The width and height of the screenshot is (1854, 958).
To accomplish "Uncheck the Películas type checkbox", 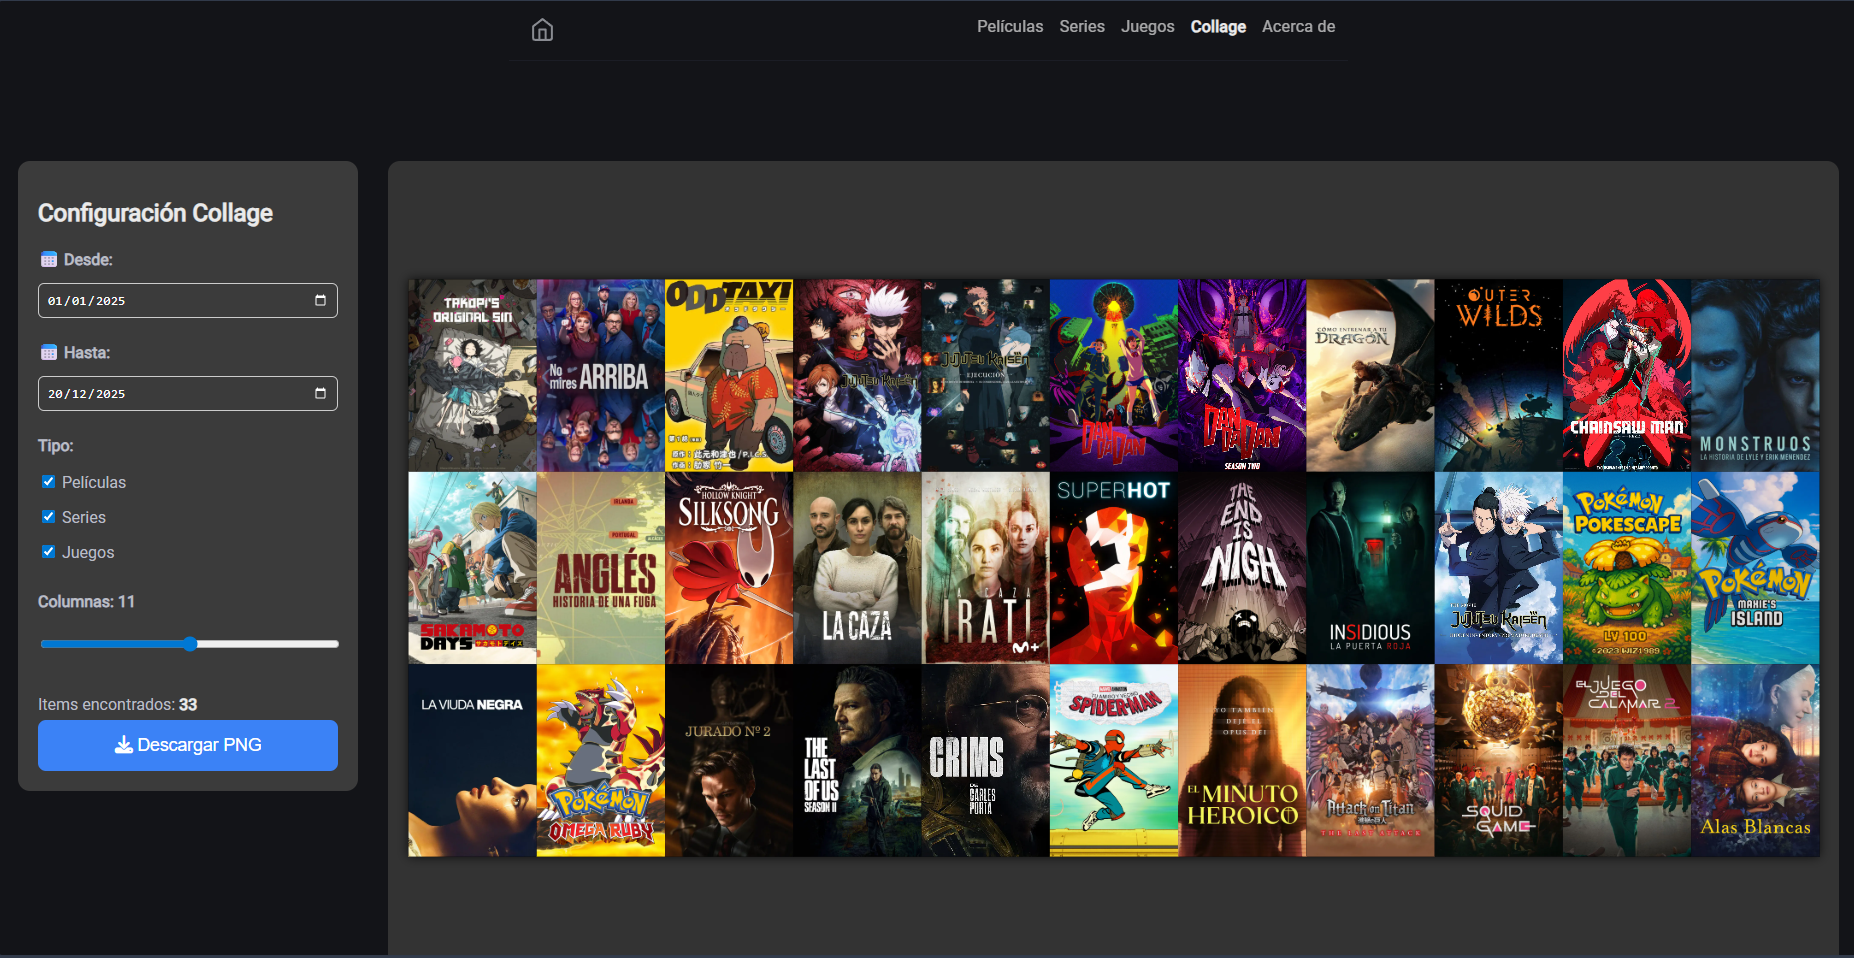I will [48, 481].
